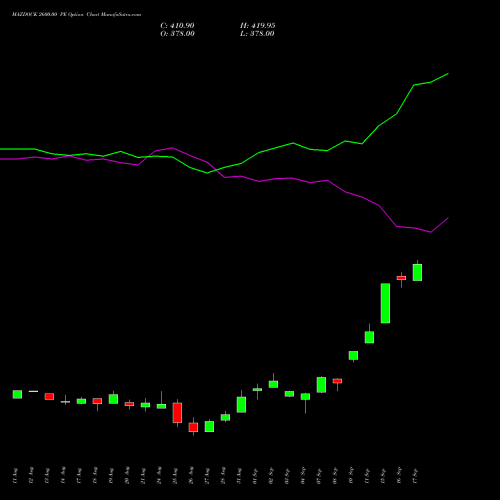Select the open value O: 378.00
Image resolution: width=500 pixels, height=500 pixels.
(x=177, y=34)
